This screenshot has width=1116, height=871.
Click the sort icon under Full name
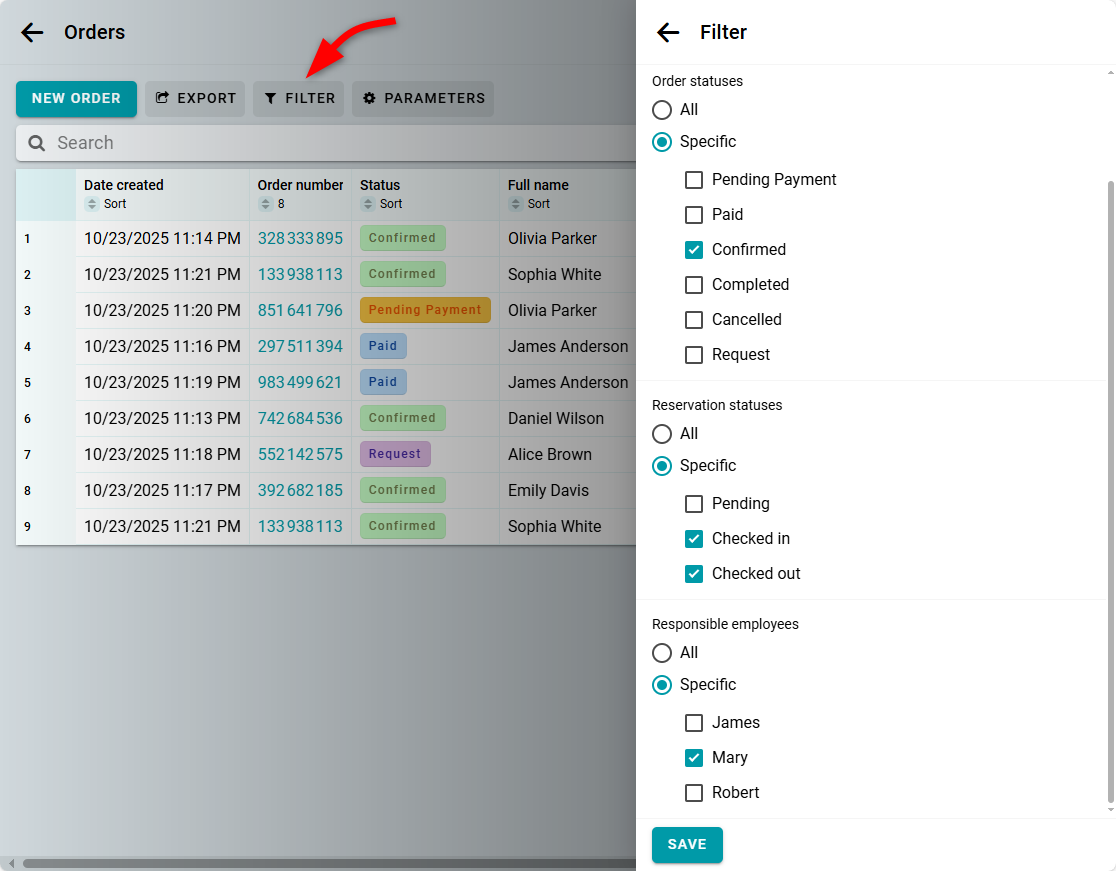pos(516,204)
